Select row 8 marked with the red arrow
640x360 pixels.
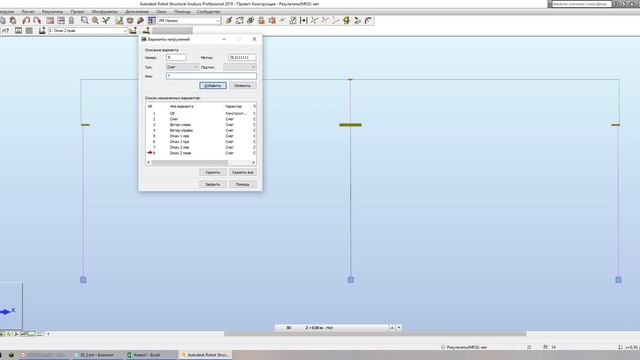(x=201, y=153)
